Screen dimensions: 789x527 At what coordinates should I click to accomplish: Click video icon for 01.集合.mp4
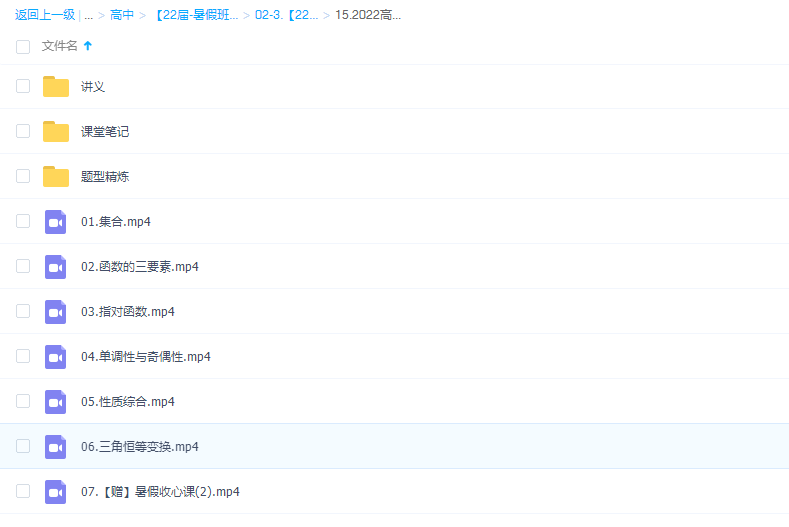(56, 222)
